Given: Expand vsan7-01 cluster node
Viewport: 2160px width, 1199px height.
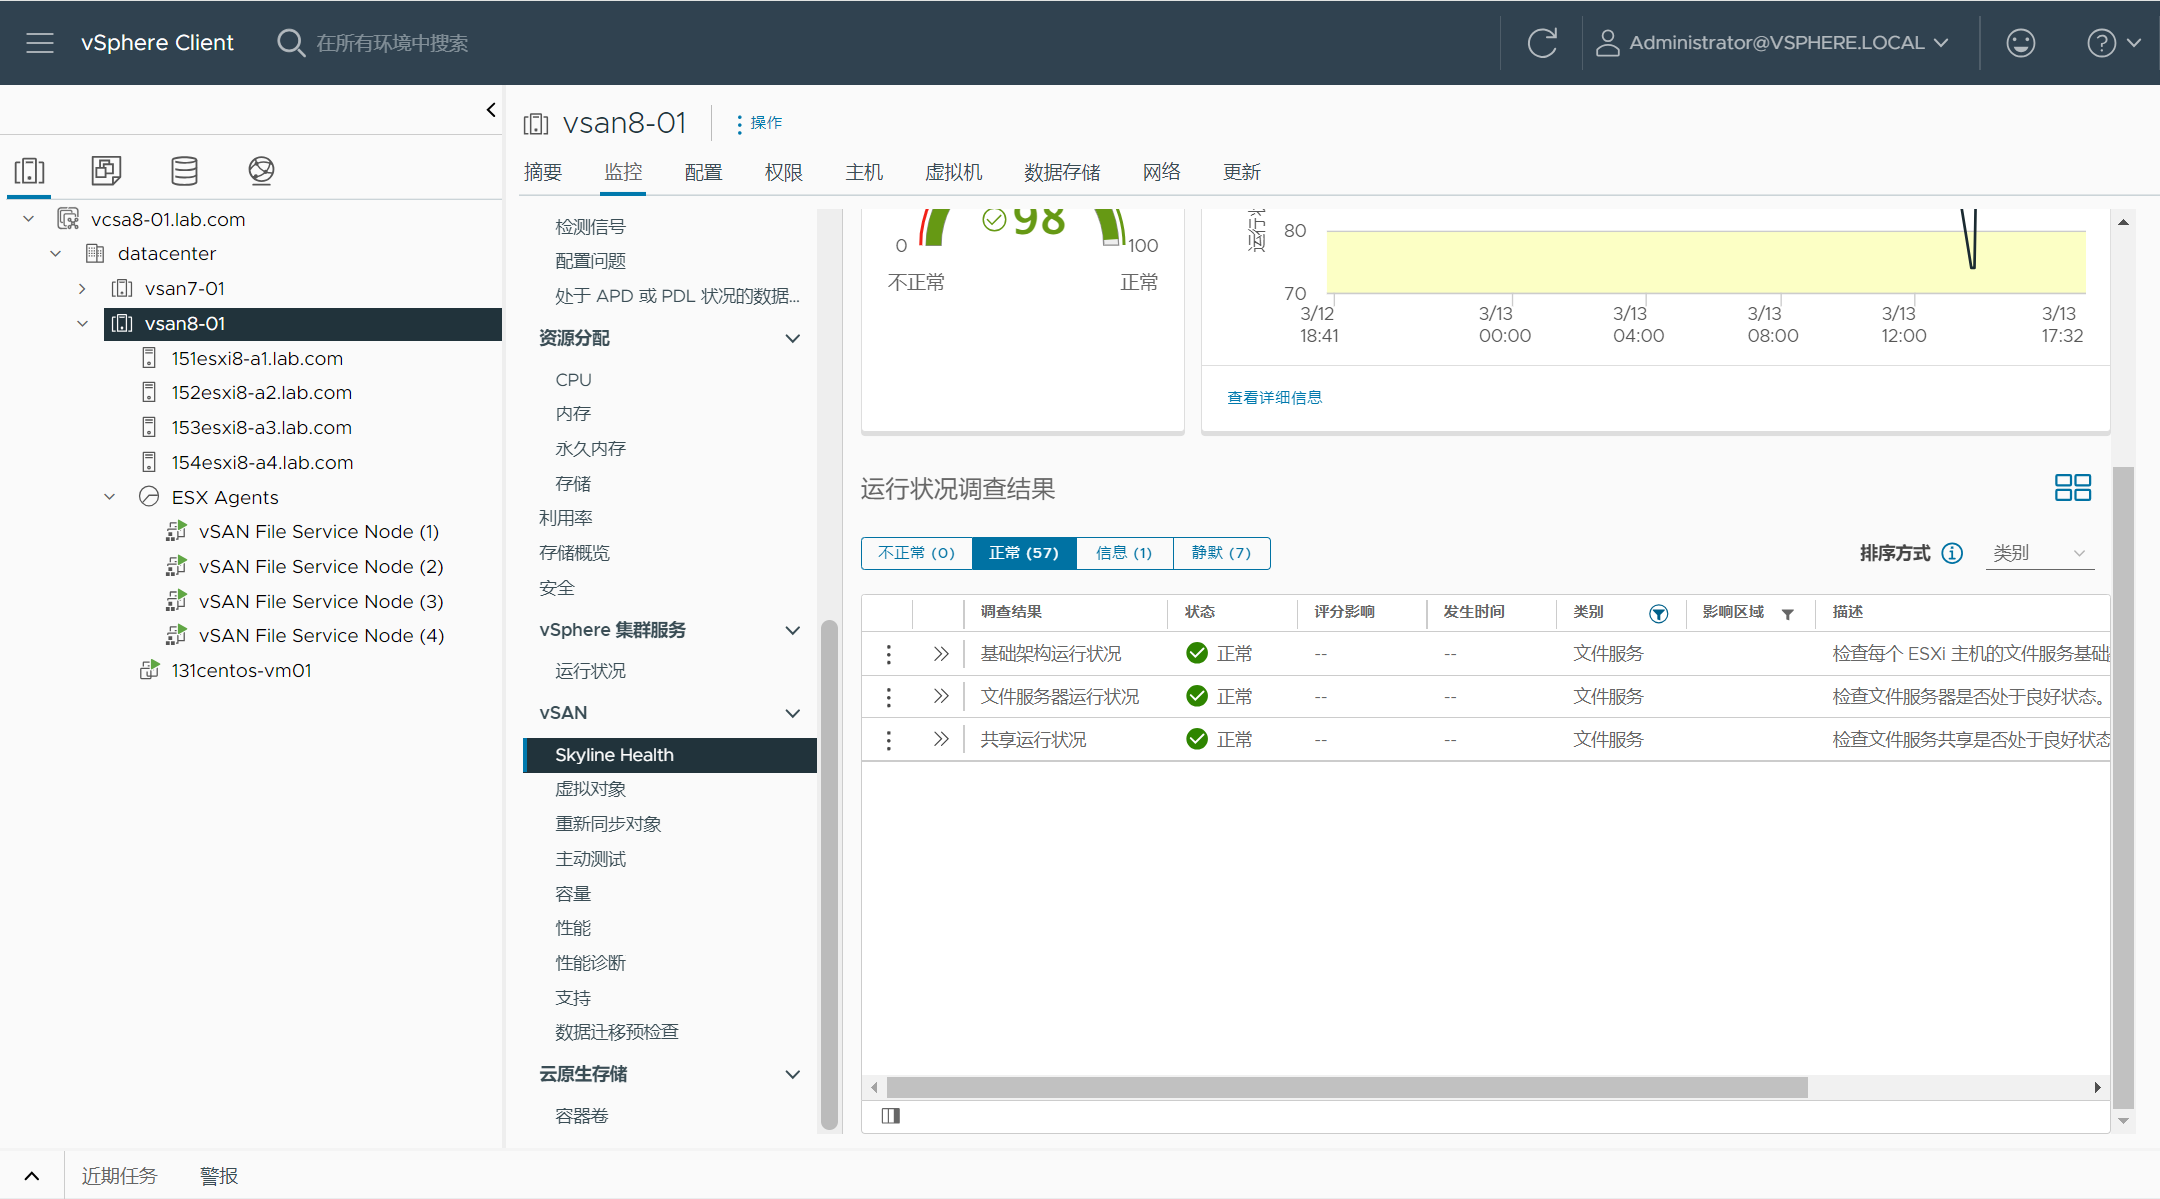Looking at the screenshot, I should point(82,289).
